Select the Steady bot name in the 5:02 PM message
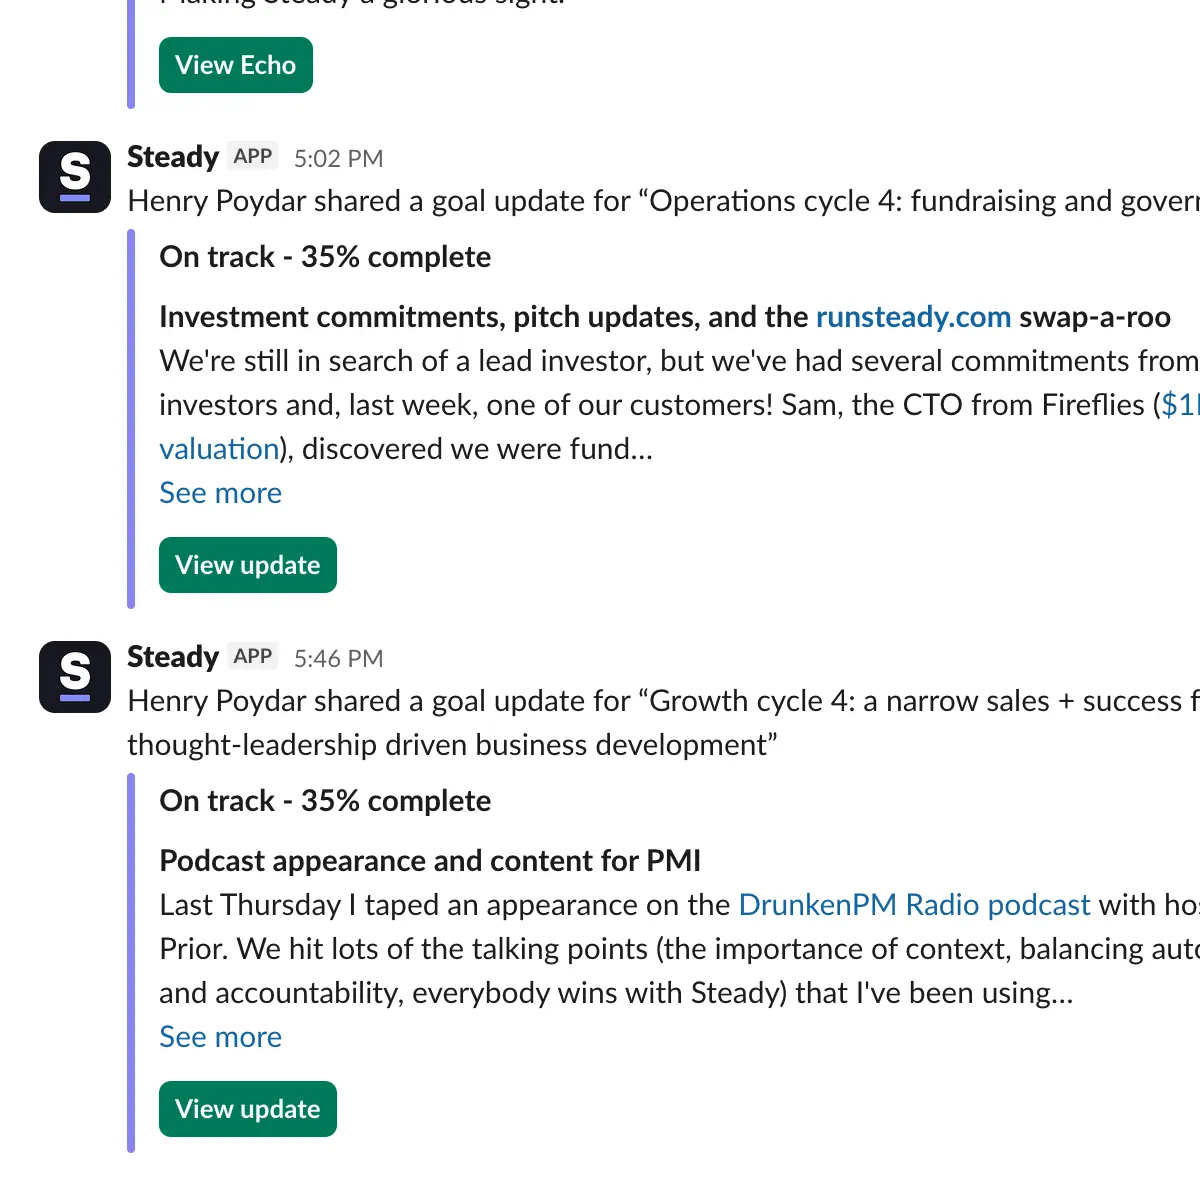Image resolution: width=1200 pixels, height=1200 pixels. [x=171, y=157]
